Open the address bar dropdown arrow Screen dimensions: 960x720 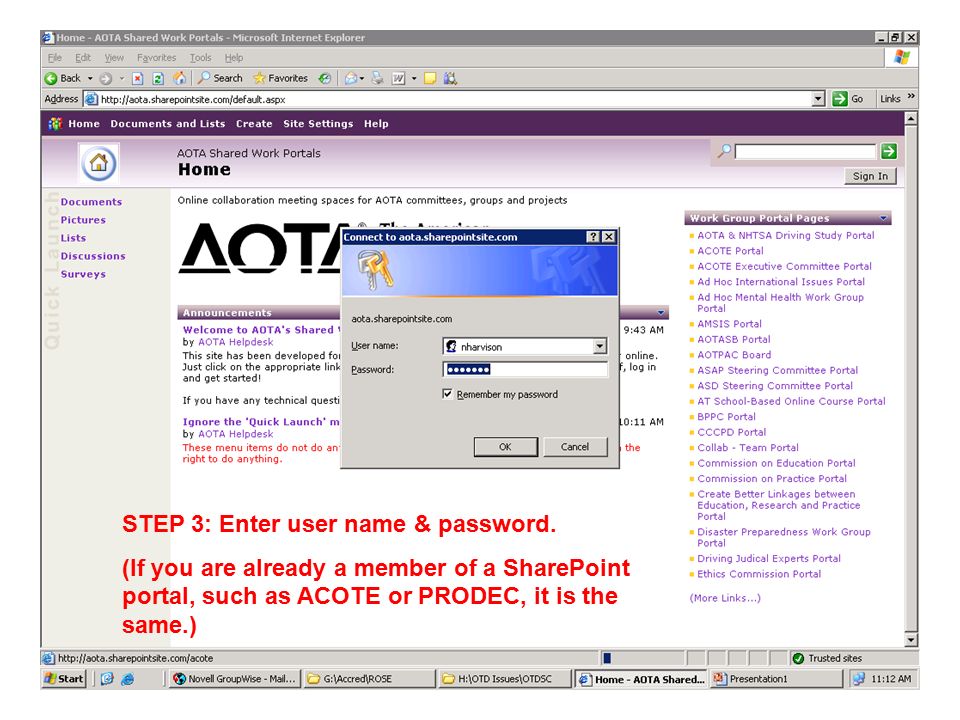(x=819, y=99)
